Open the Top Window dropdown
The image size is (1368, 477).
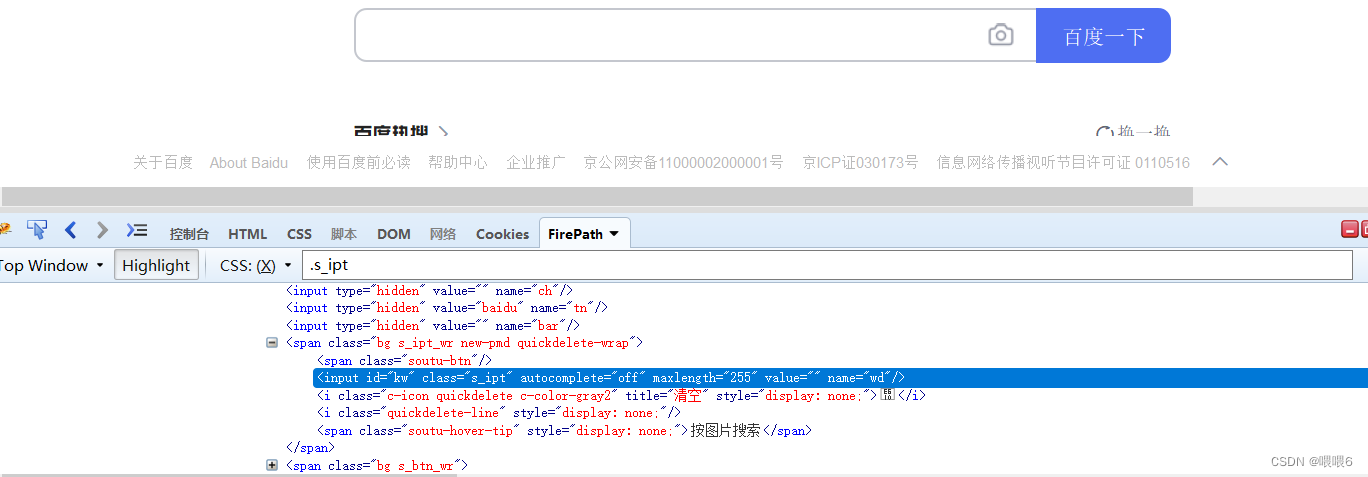tap(51, 265)
